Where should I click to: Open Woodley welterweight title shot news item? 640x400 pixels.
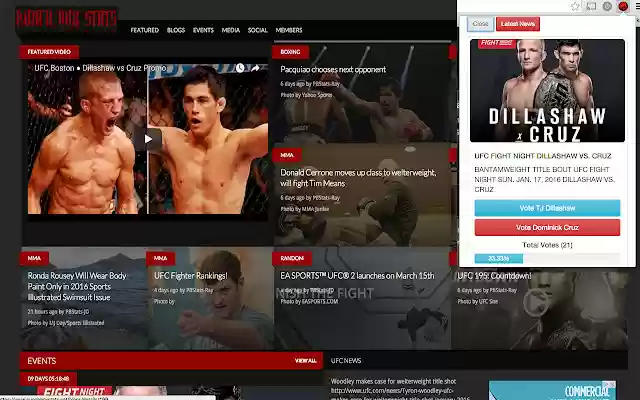[393, 381]
